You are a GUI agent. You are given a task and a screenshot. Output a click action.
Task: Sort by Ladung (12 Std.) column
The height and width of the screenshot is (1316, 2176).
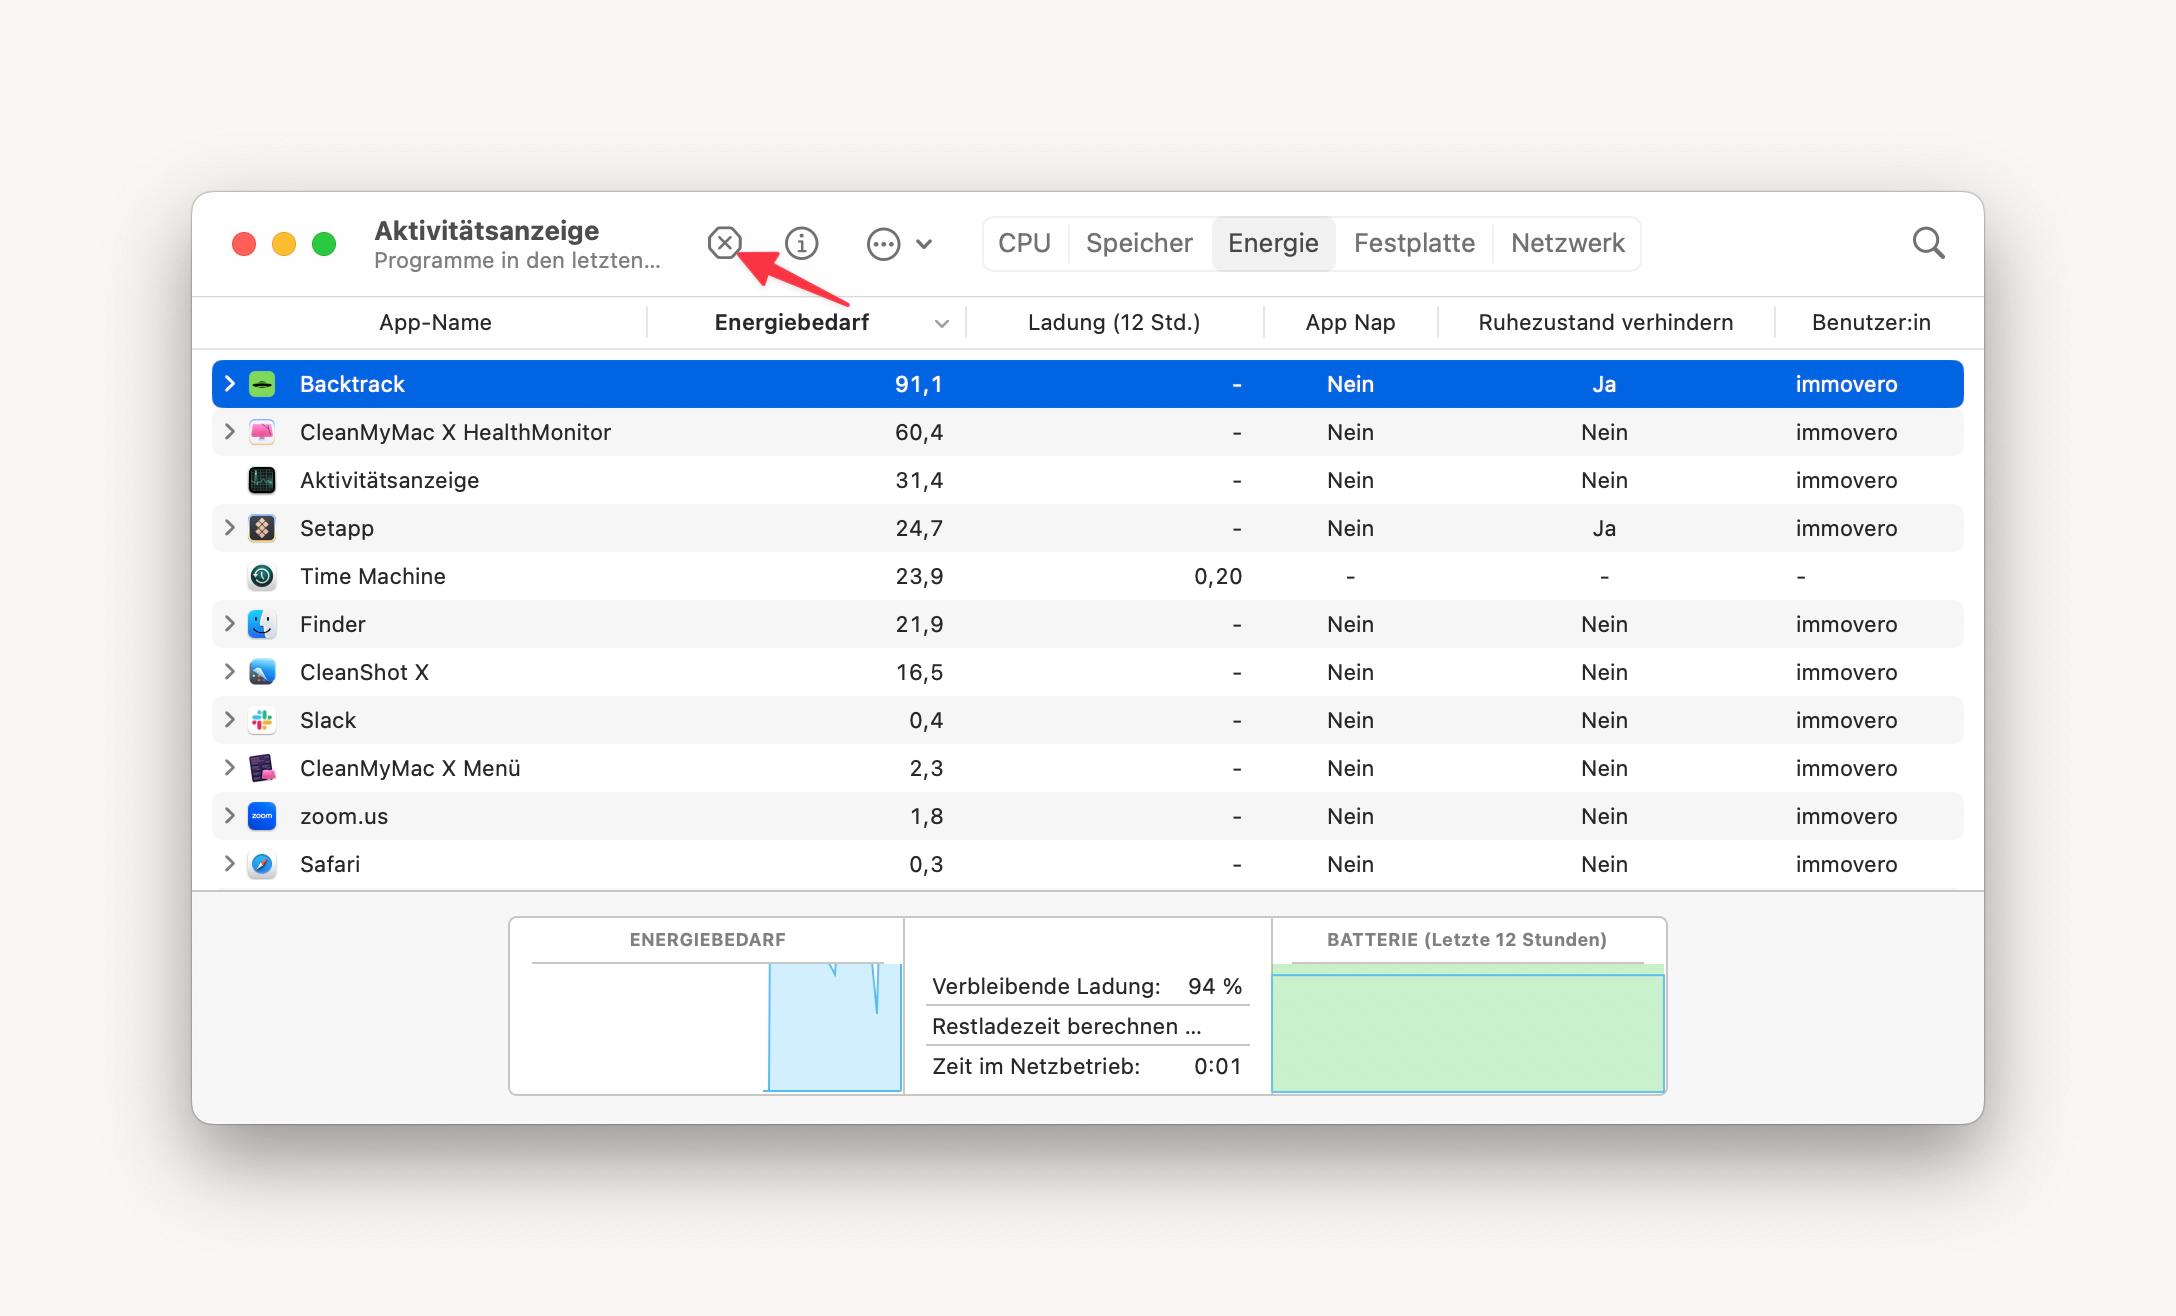[x=1113, y=322]
